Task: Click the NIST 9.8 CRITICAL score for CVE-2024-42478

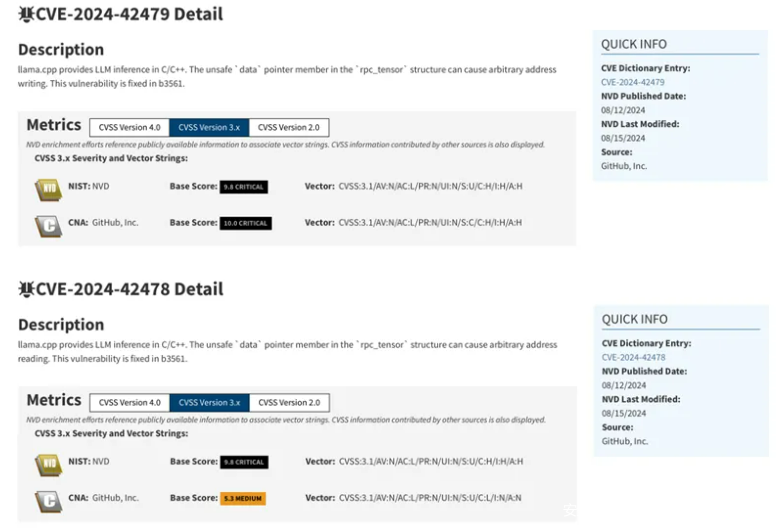Action: tap(243, 462)
